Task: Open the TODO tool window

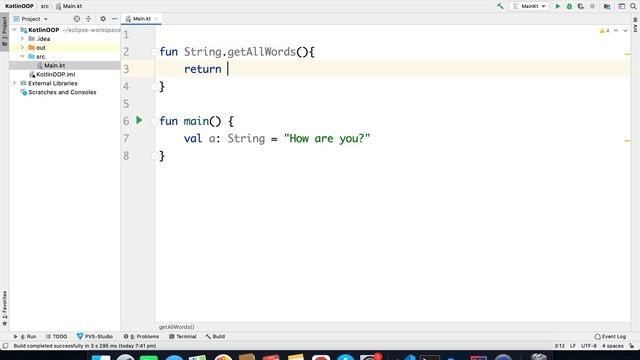Action: 56,336
